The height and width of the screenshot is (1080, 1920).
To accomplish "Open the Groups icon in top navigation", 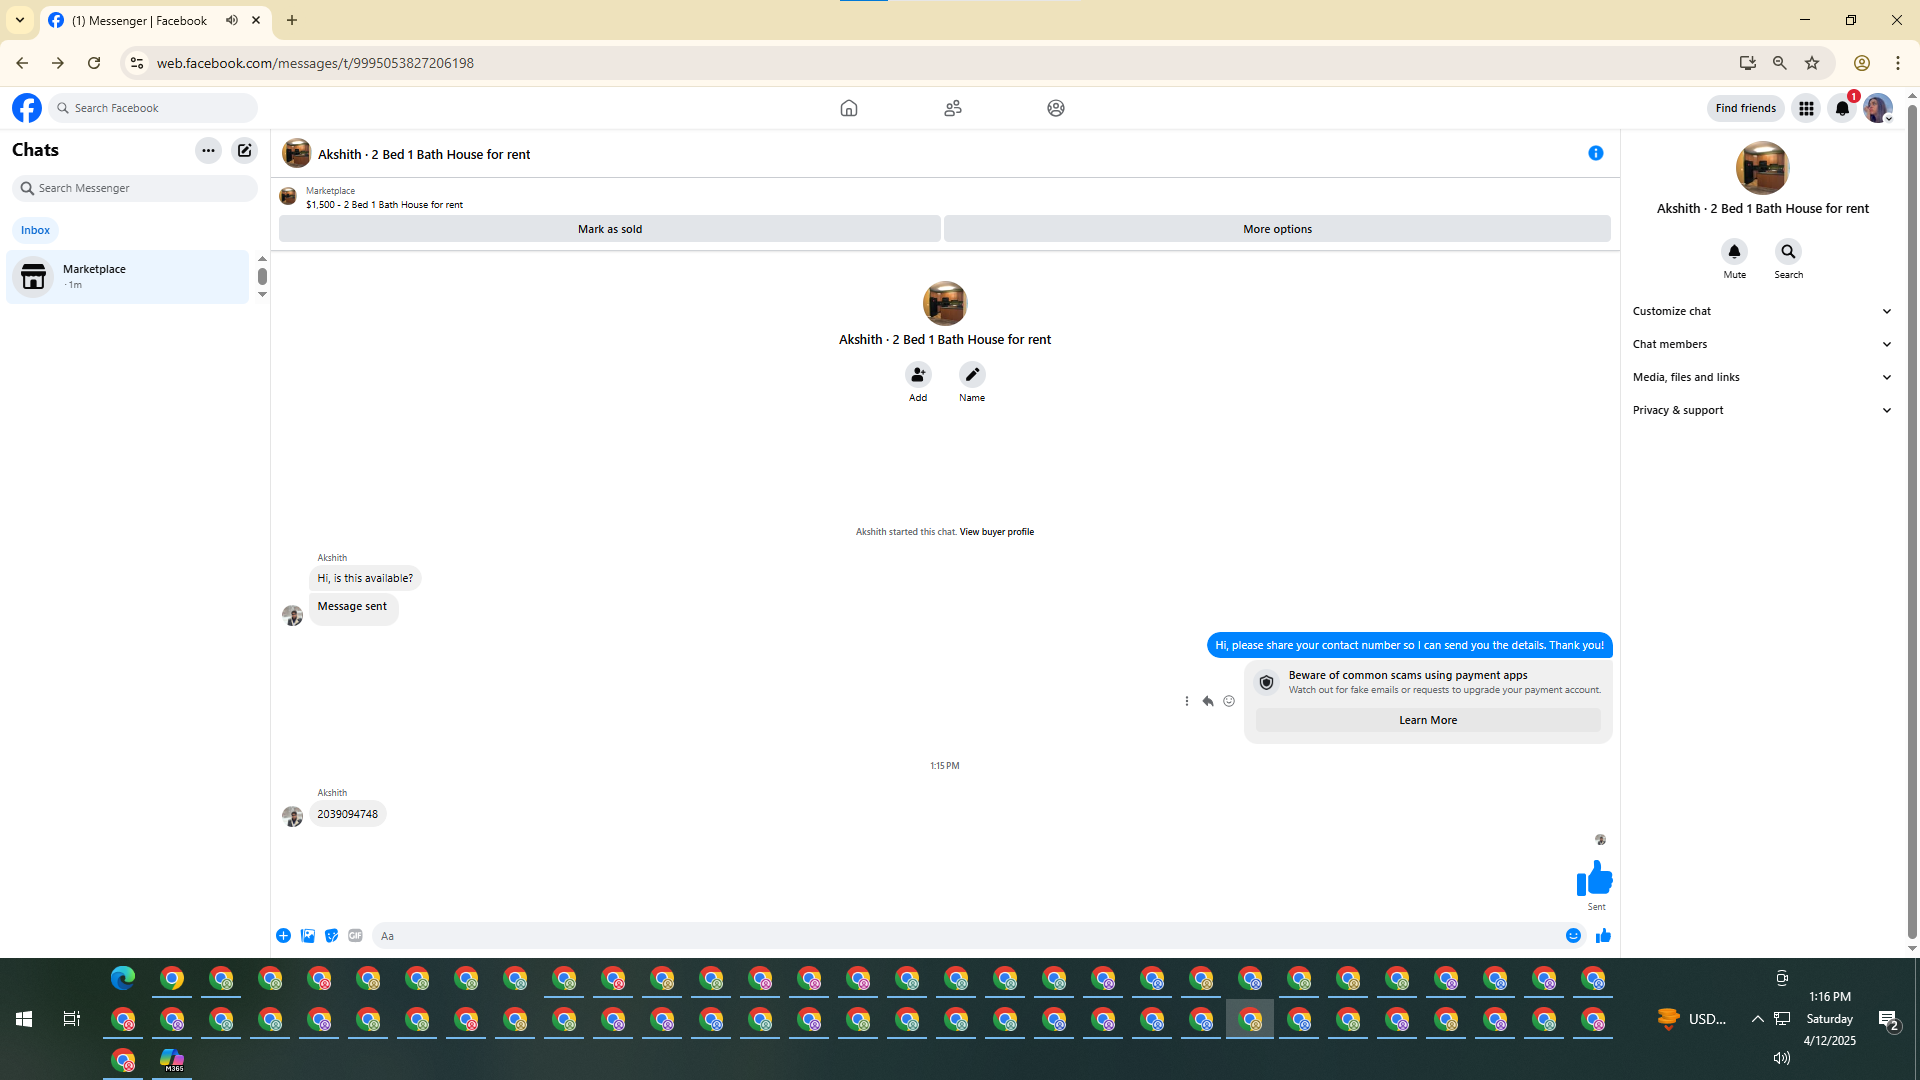I will [1056, 108].
